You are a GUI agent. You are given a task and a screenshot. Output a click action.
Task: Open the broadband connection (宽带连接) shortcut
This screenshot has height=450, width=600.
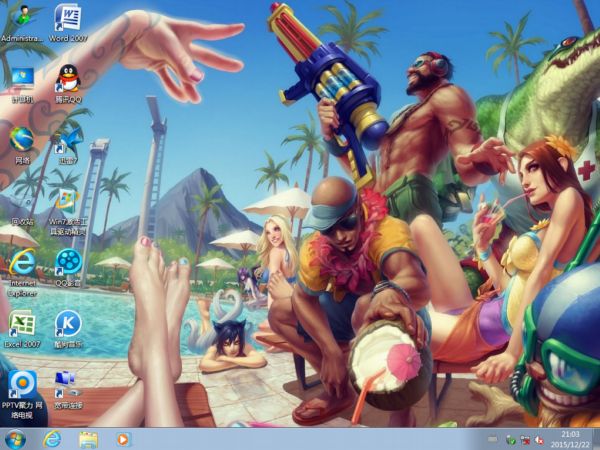68,382
